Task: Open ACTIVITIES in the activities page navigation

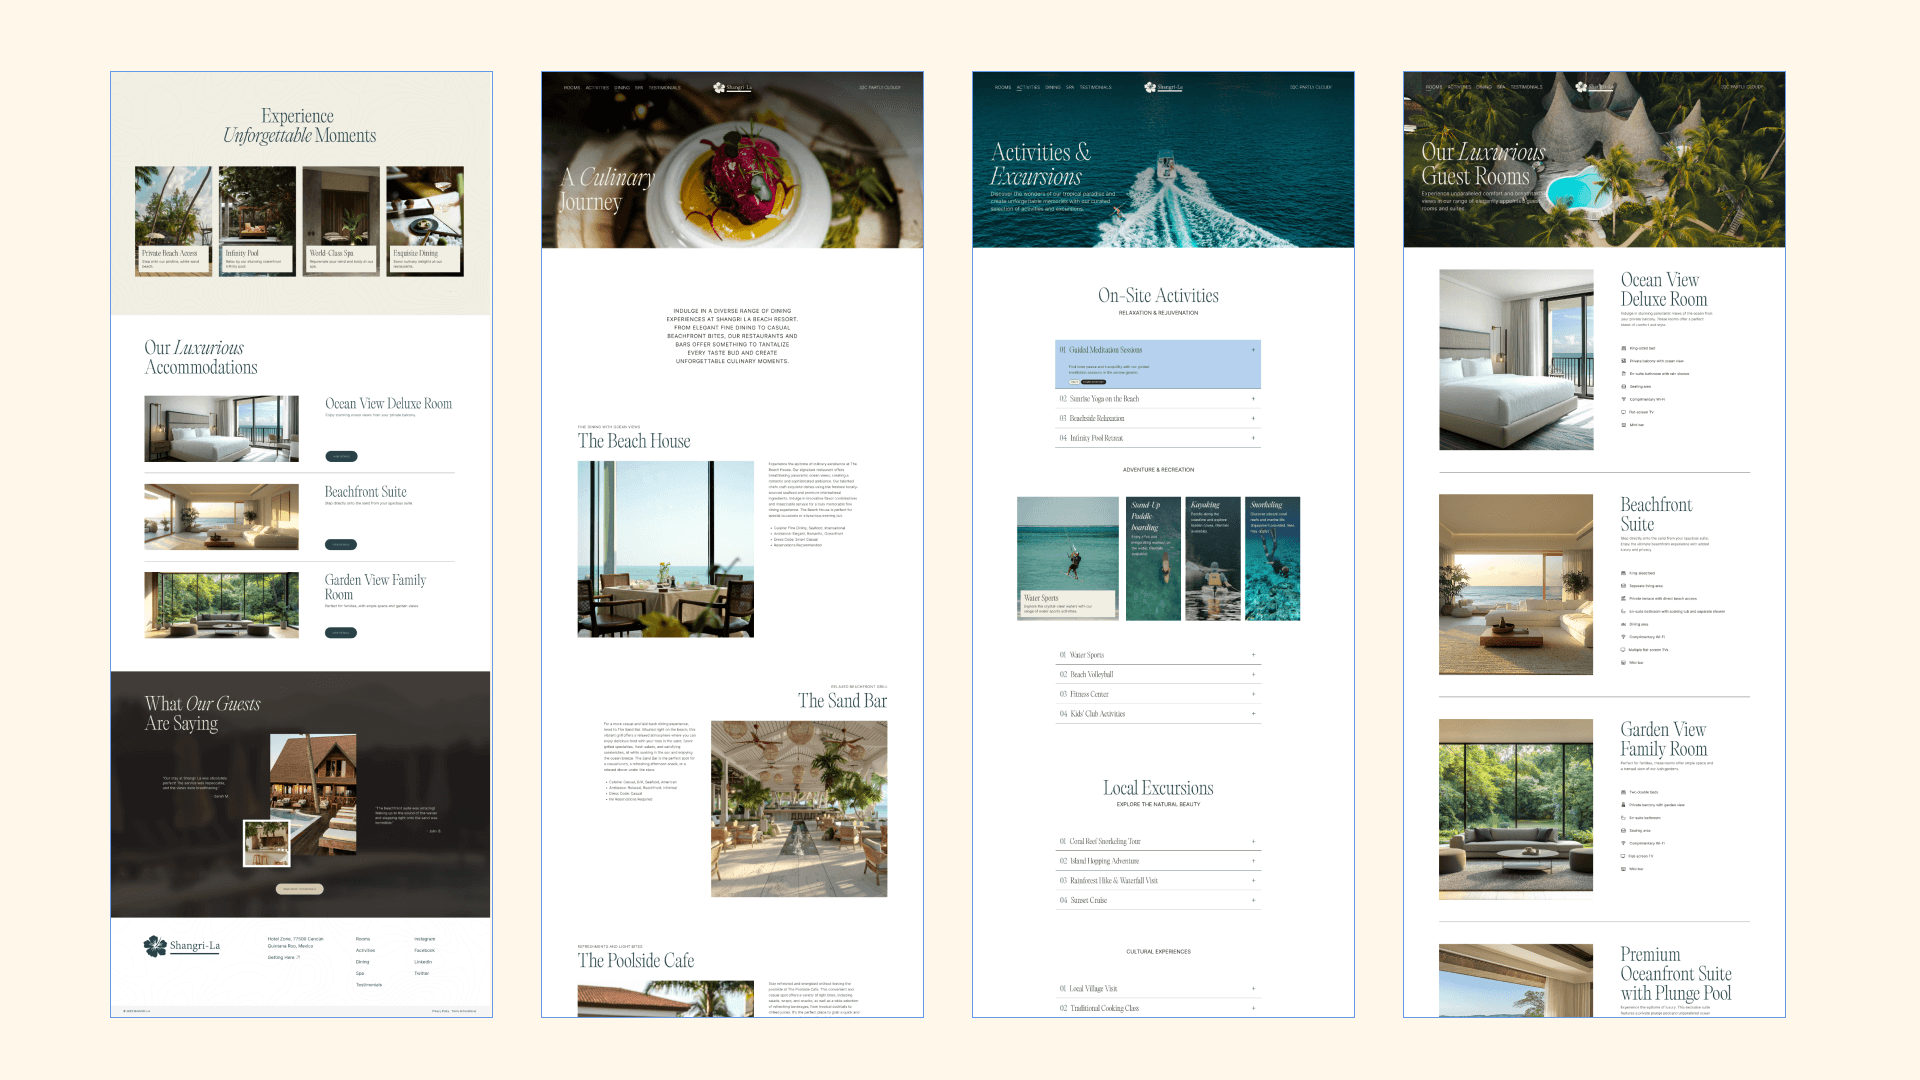Action: click(1028, 87)
